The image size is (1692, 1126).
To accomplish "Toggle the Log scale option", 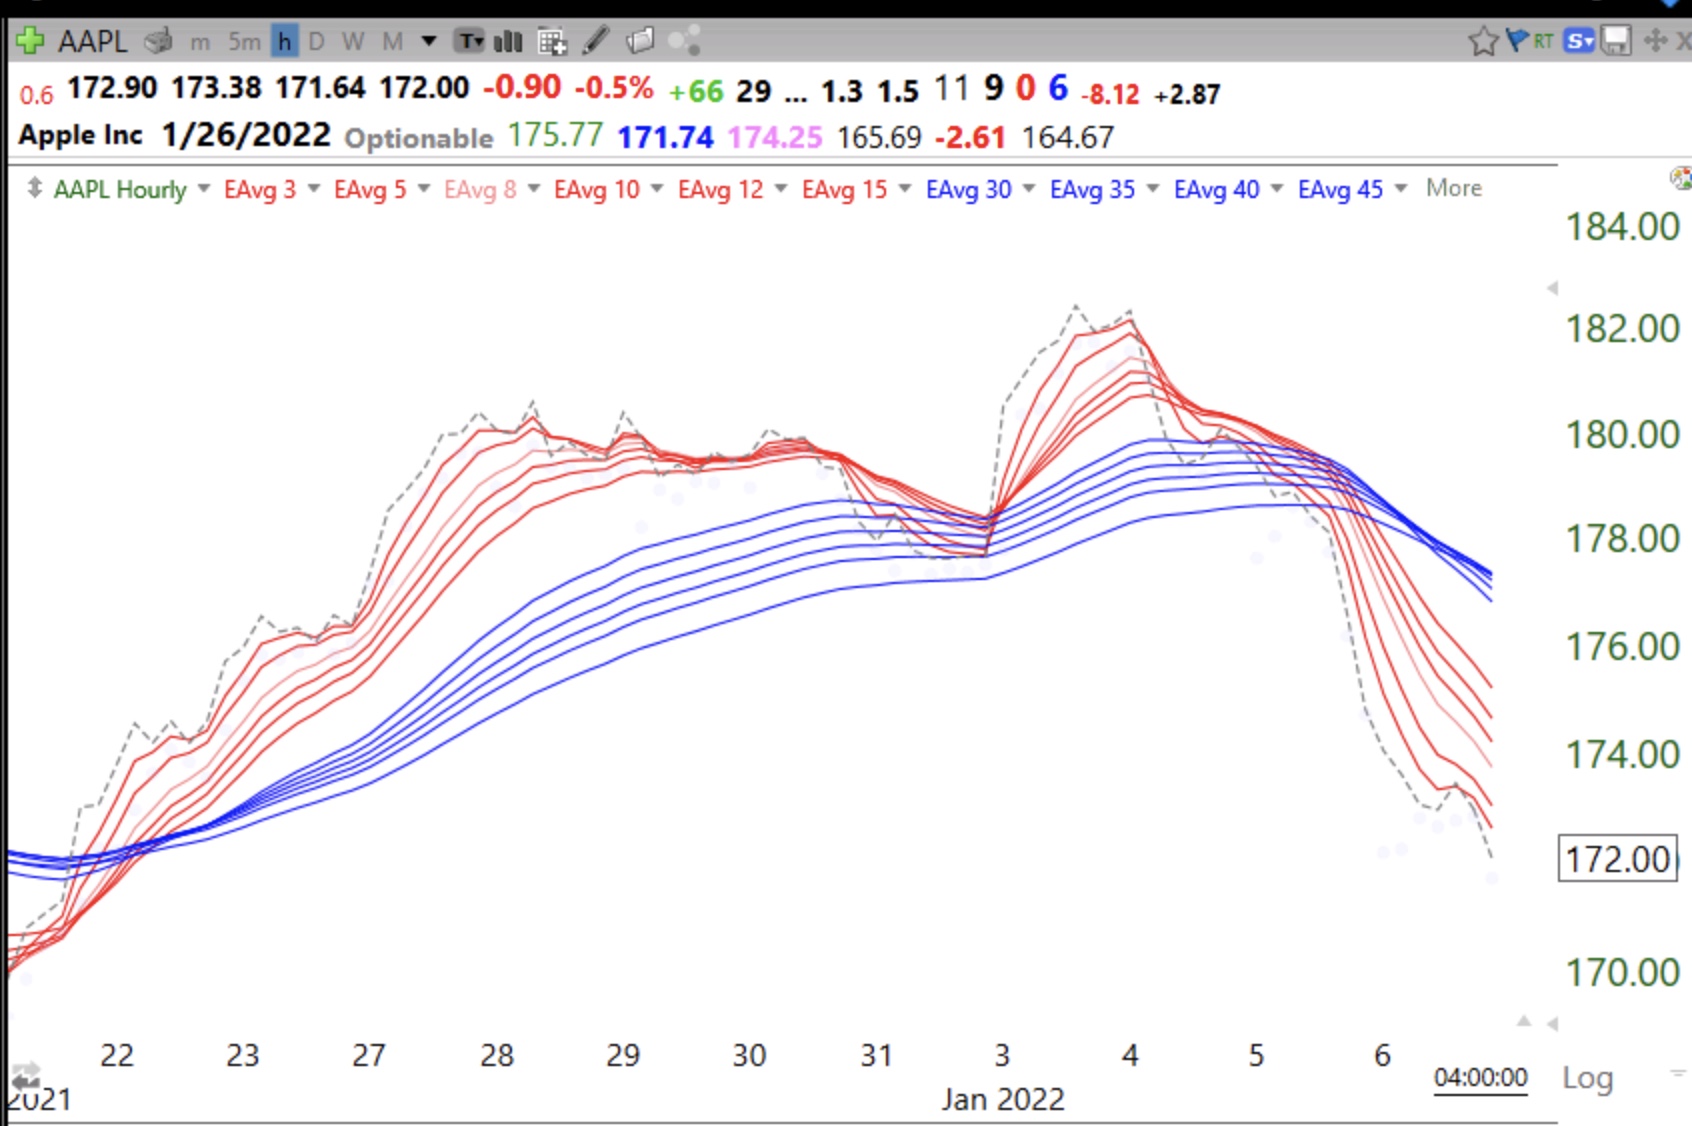I will pyautogui.click(x=1587, y=1077).
